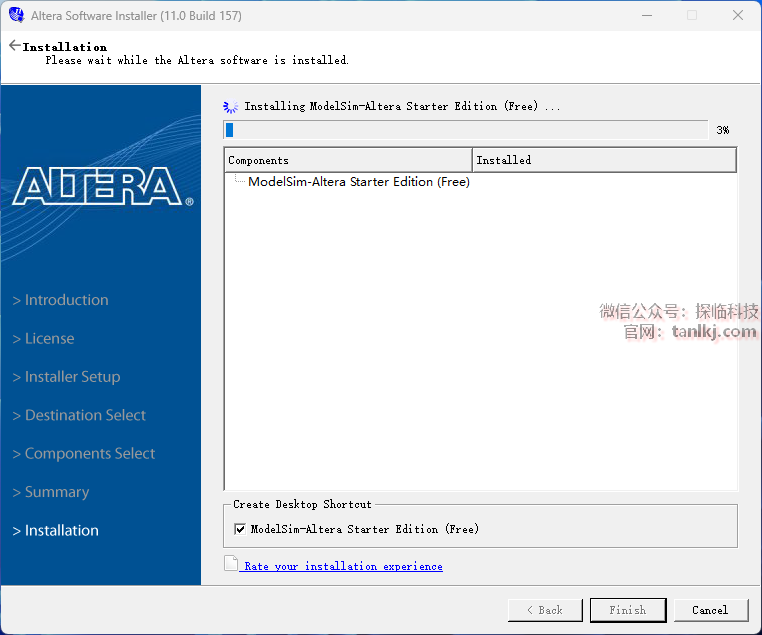Click the Installed column header
This screenshot has width=762, height=635.
604,160
